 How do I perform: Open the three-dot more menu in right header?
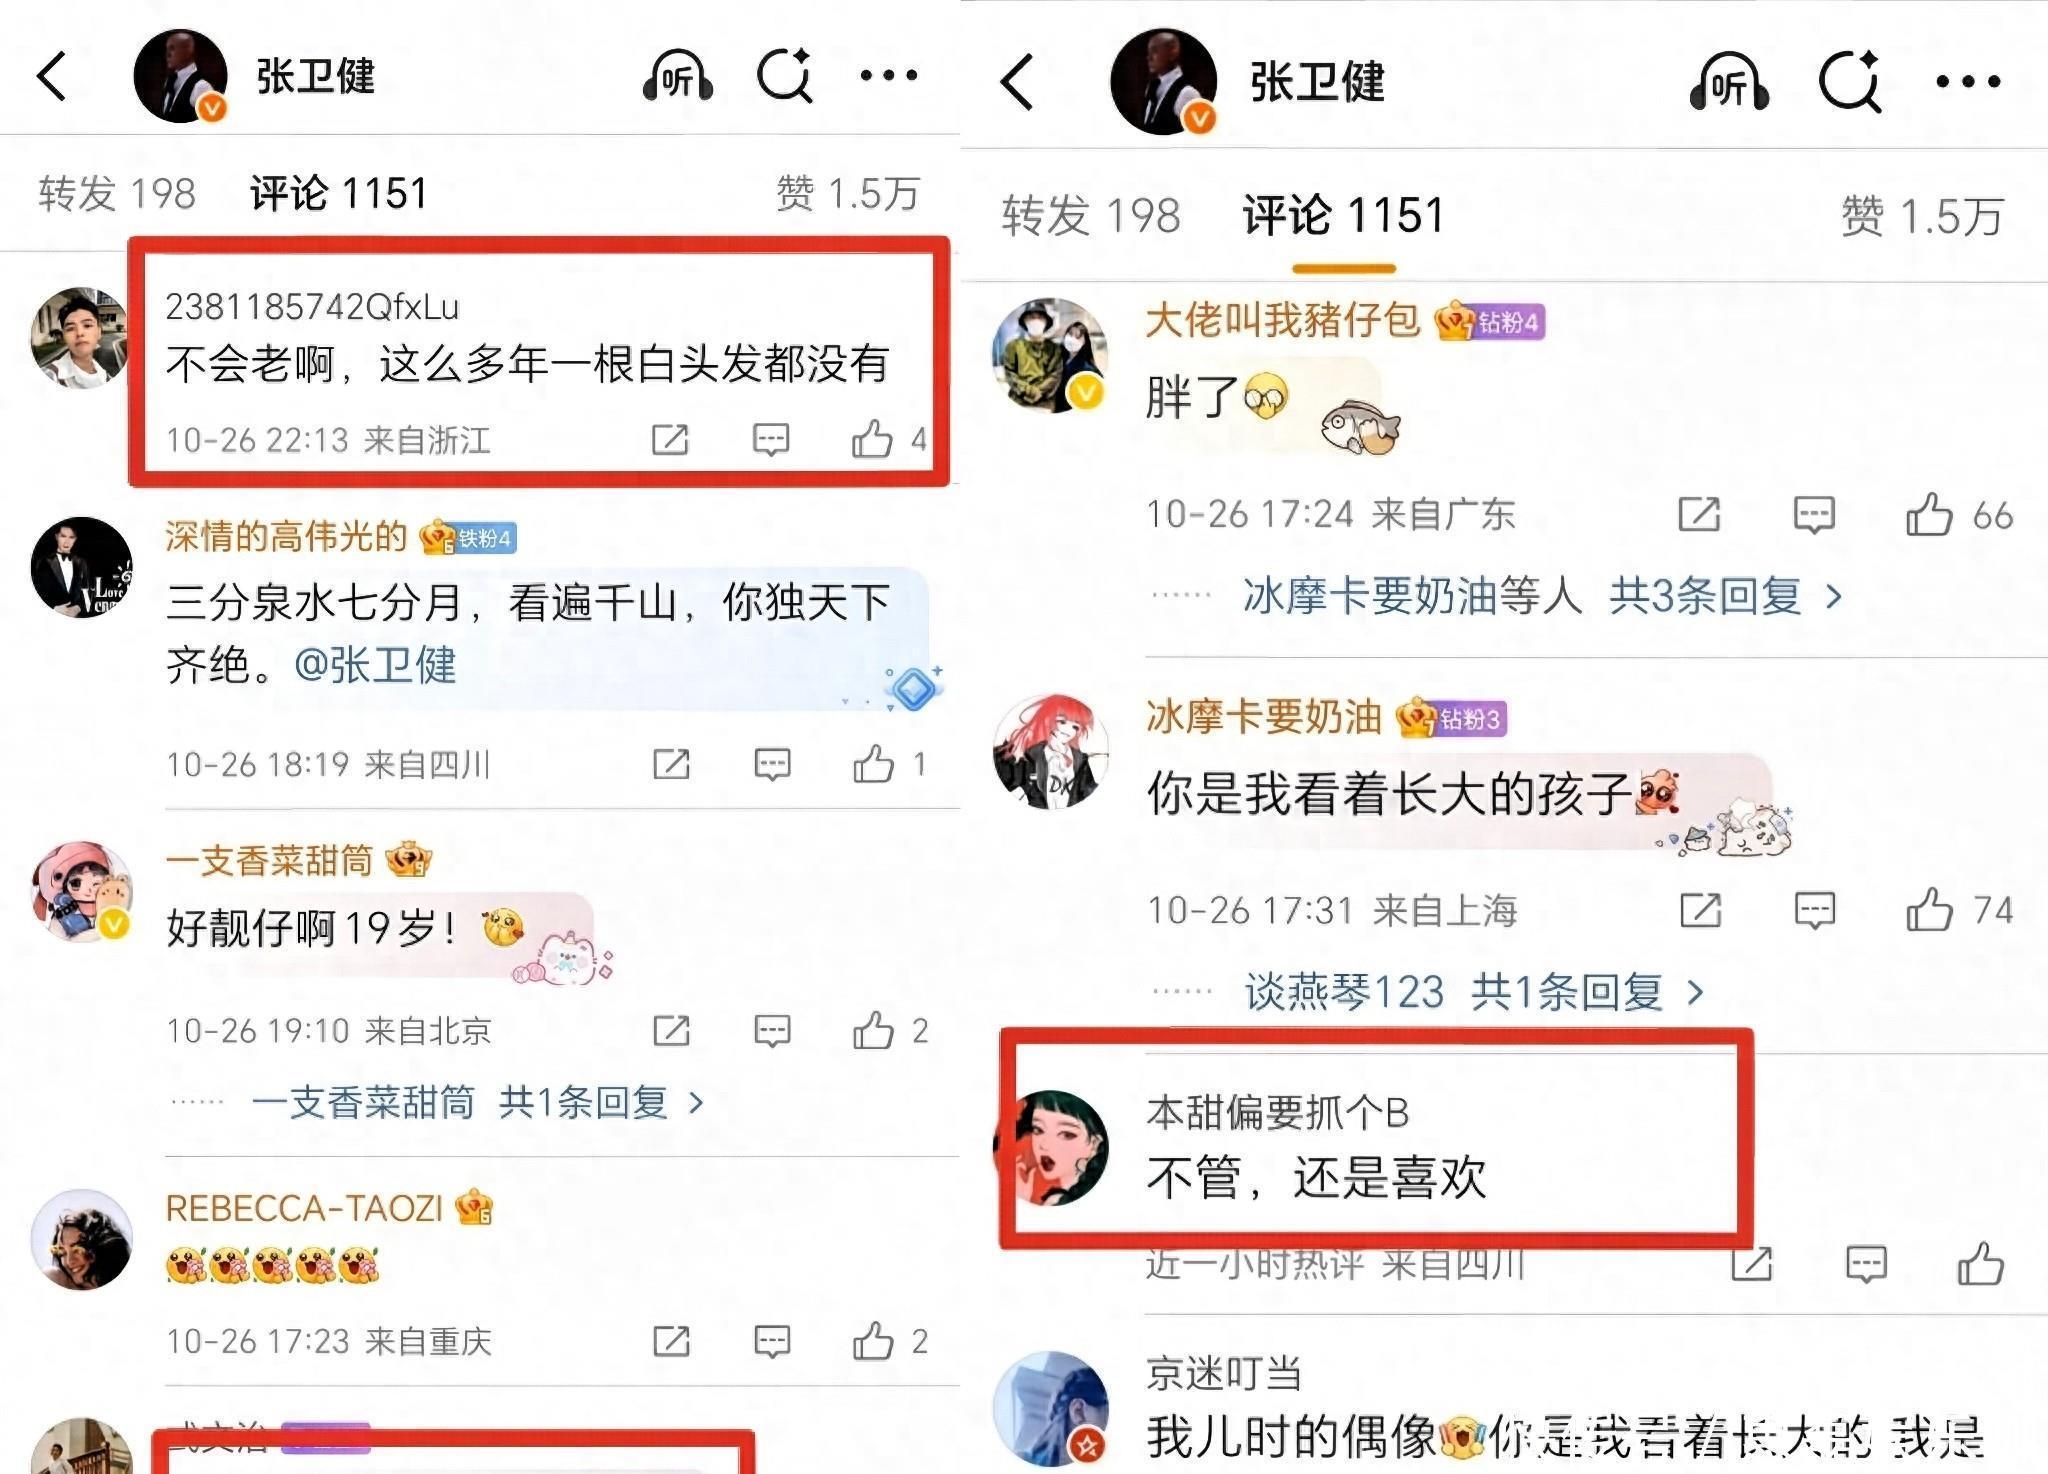(x=1968, y=82)
